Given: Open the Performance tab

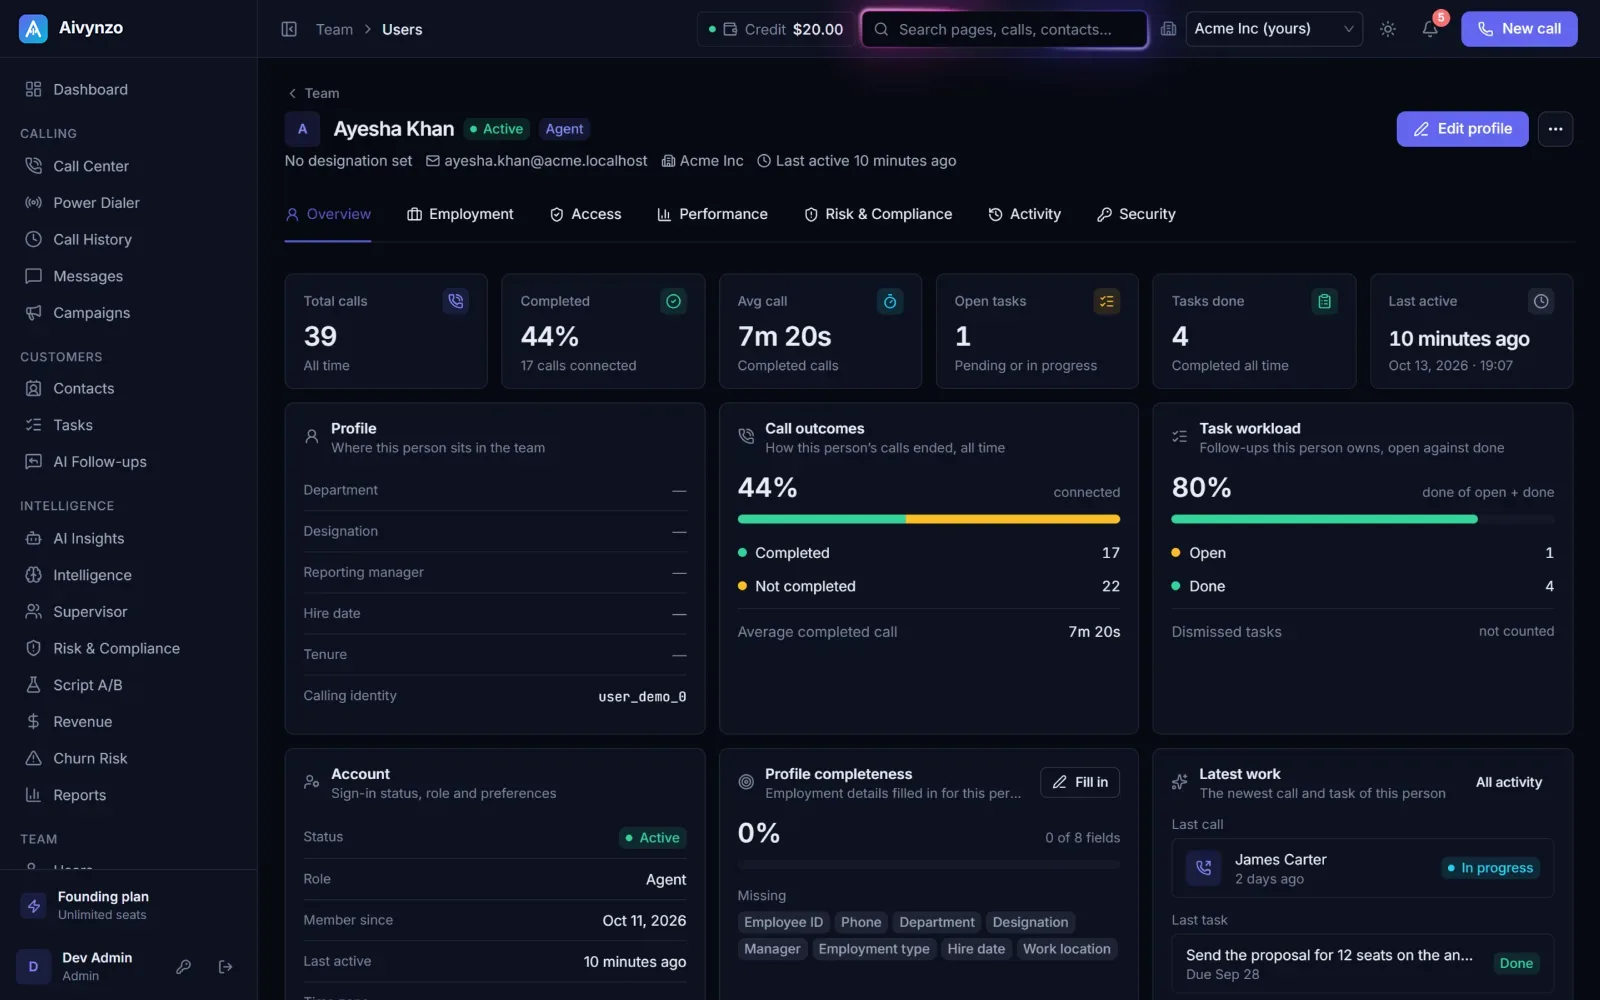Looking at the screenshot, I should [x=712, y=214].
